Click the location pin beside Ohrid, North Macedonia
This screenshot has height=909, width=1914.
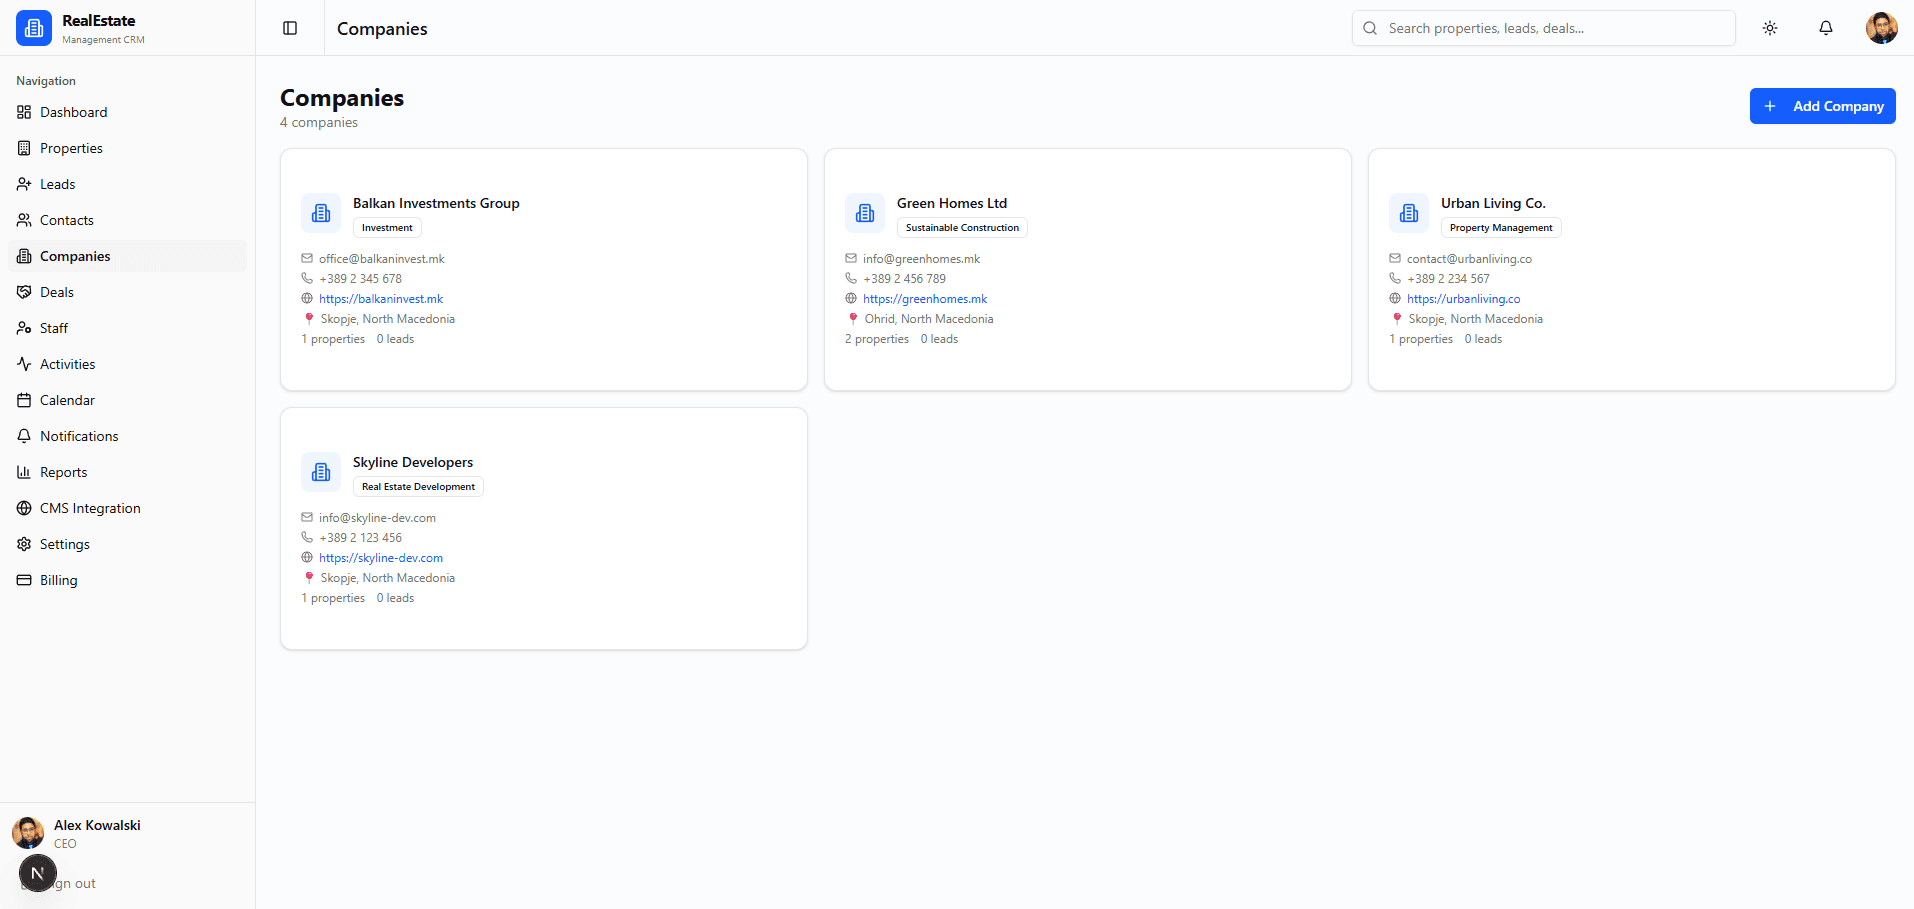(x=853, y=318)
